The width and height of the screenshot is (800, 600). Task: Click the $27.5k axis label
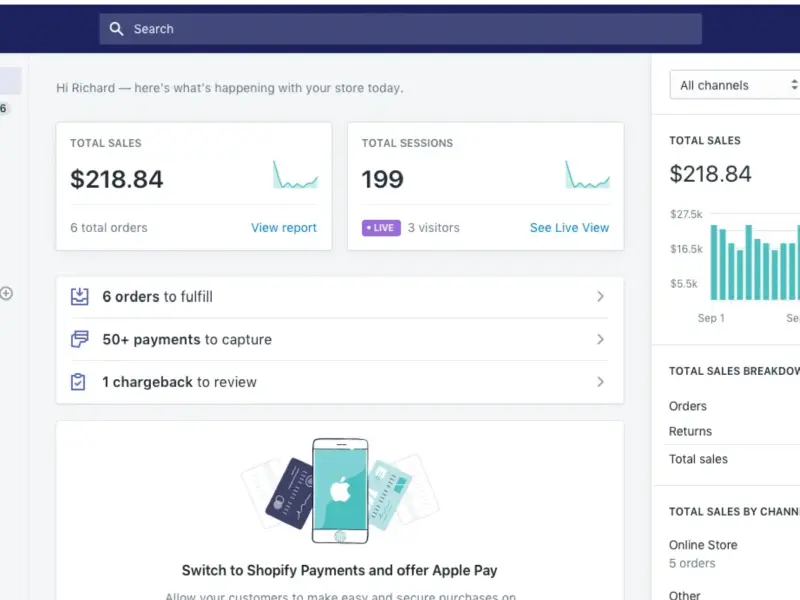pos(686,214)
